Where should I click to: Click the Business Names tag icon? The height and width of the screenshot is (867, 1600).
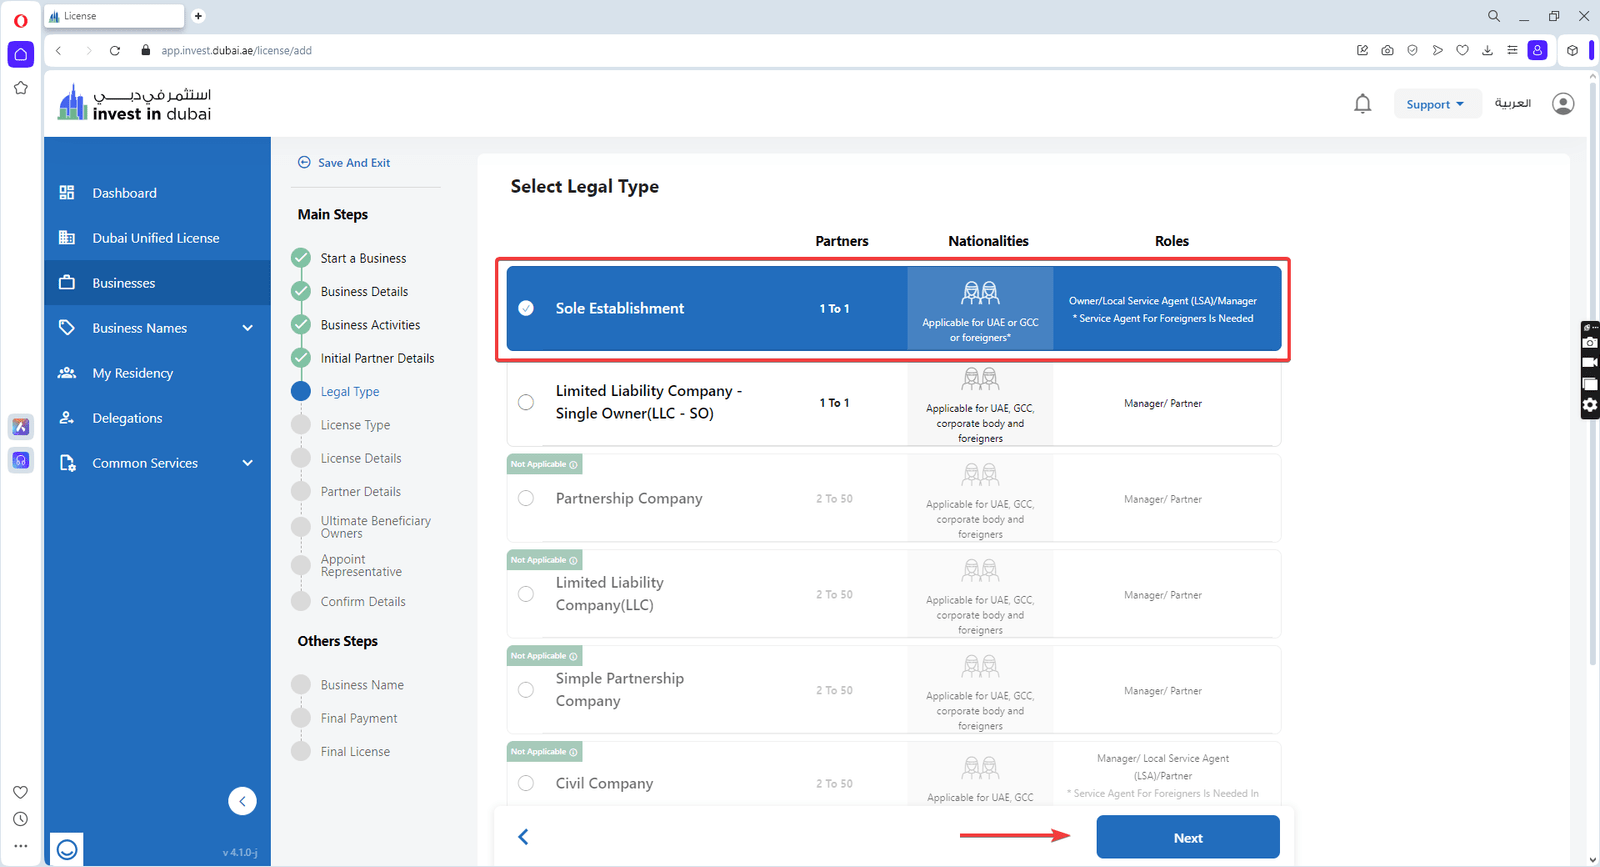click(67, 327)
